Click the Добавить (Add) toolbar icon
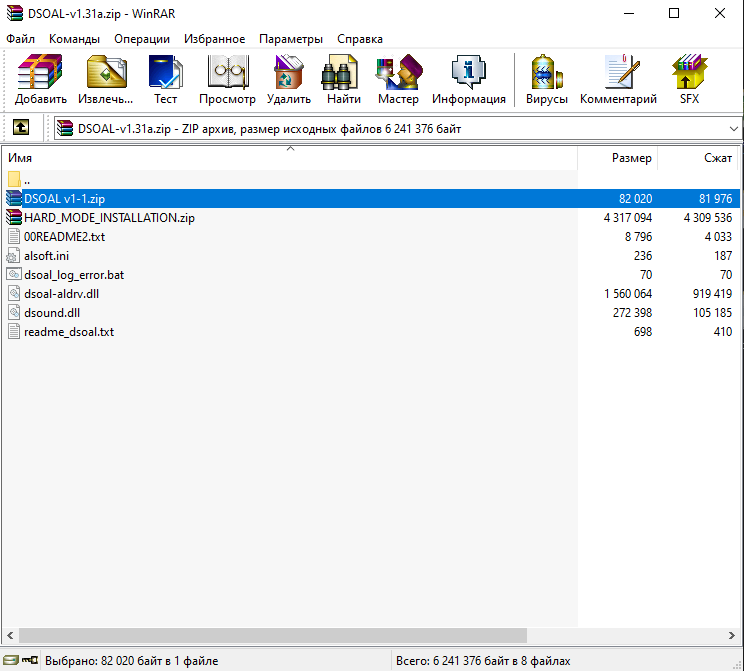 tap(40, 80)
